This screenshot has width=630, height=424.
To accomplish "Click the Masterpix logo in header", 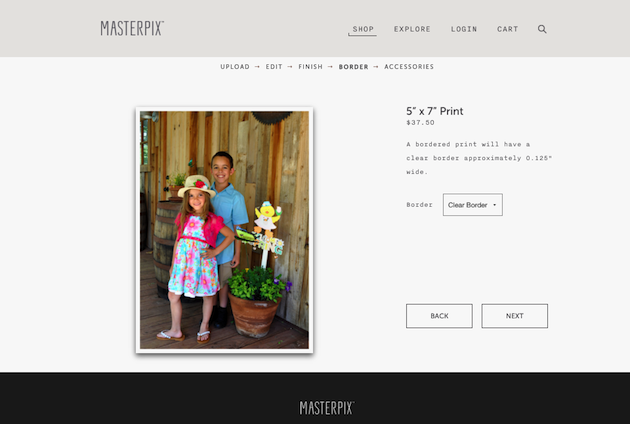I will (x=132, y=29).
